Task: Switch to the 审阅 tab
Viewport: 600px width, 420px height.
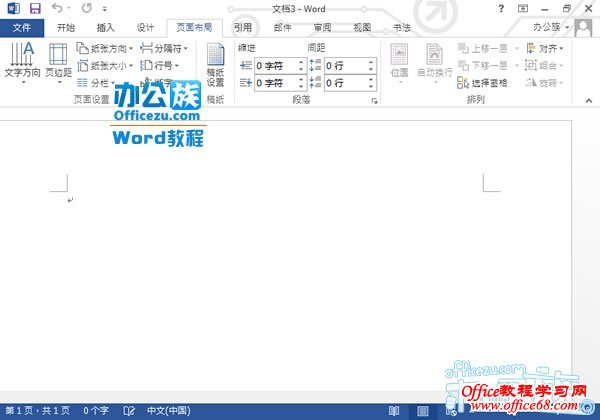Action: [323, 28]
